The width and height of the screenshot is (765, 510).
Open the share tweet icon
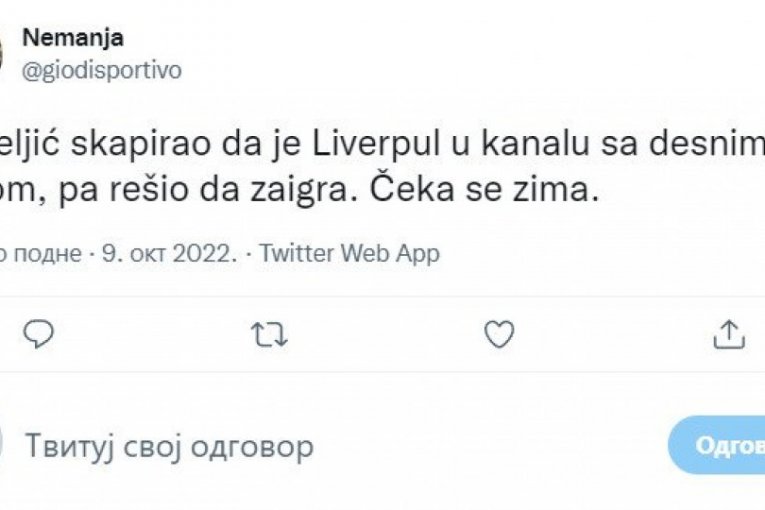click(x=729, y=335)
